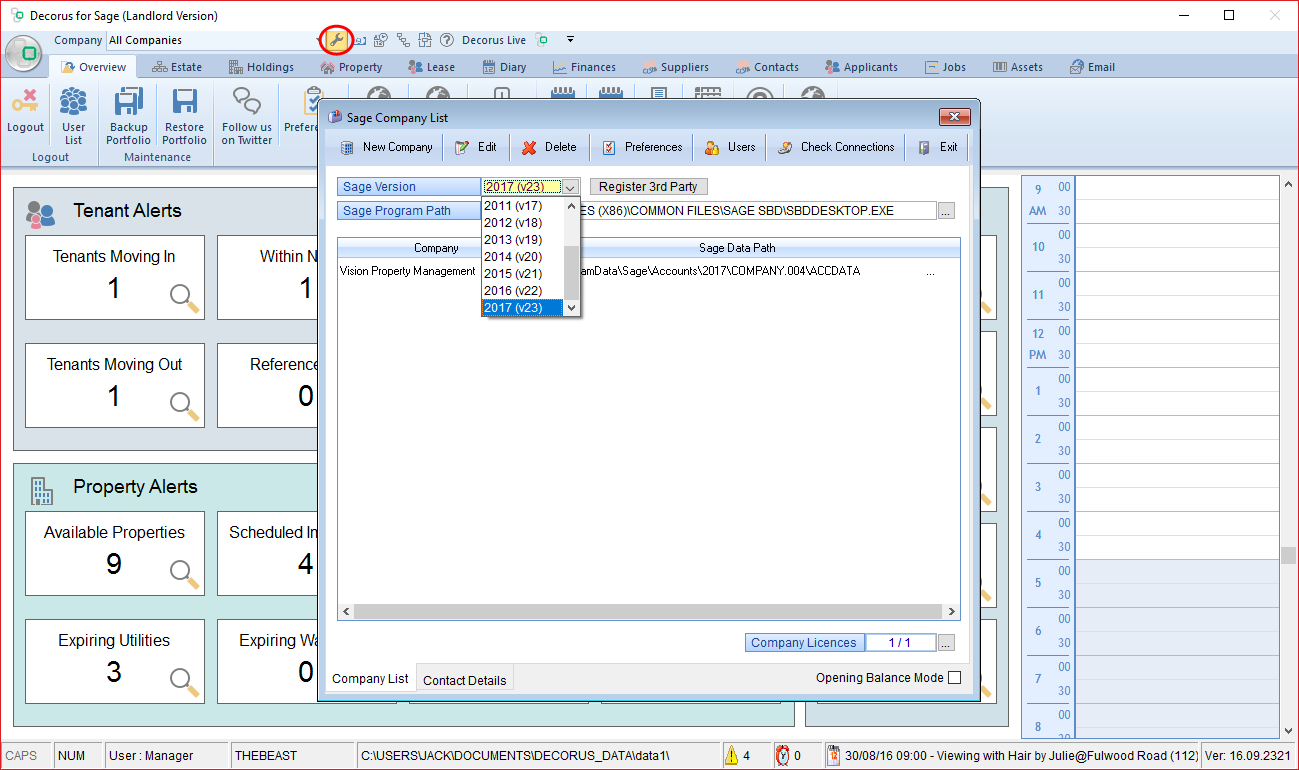1299x770 pixels.
Task: Open the round Decorus application menu button
Action: click(x=24, y=53)
